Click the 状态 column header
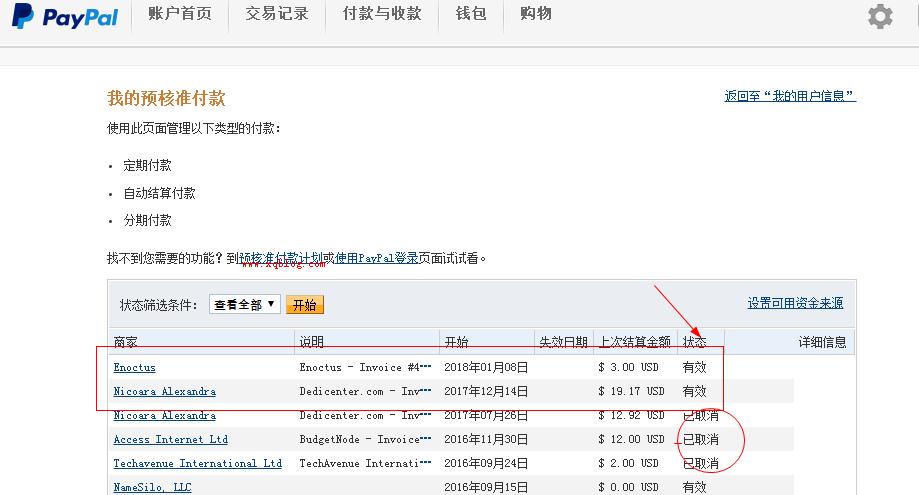Image resolution: width=919 pixels, height=495 pixels. point(695,342)
